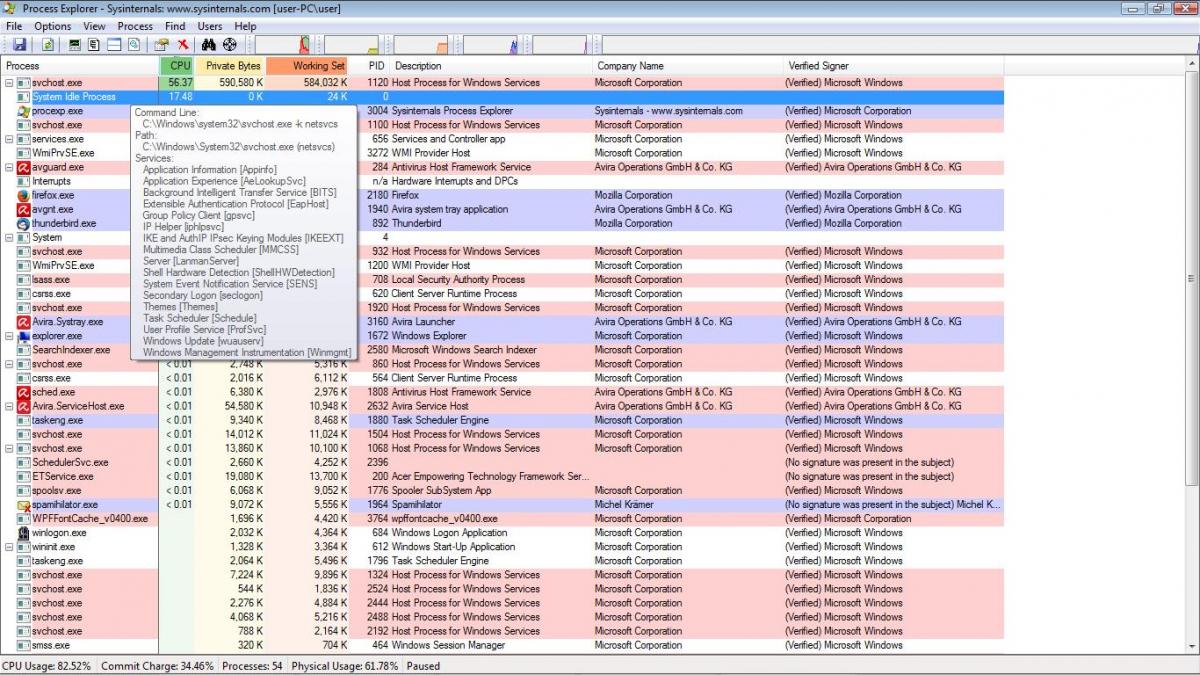Collapse the explorer.exe tree node
1200x675 pixels.
tap(9, 336)
